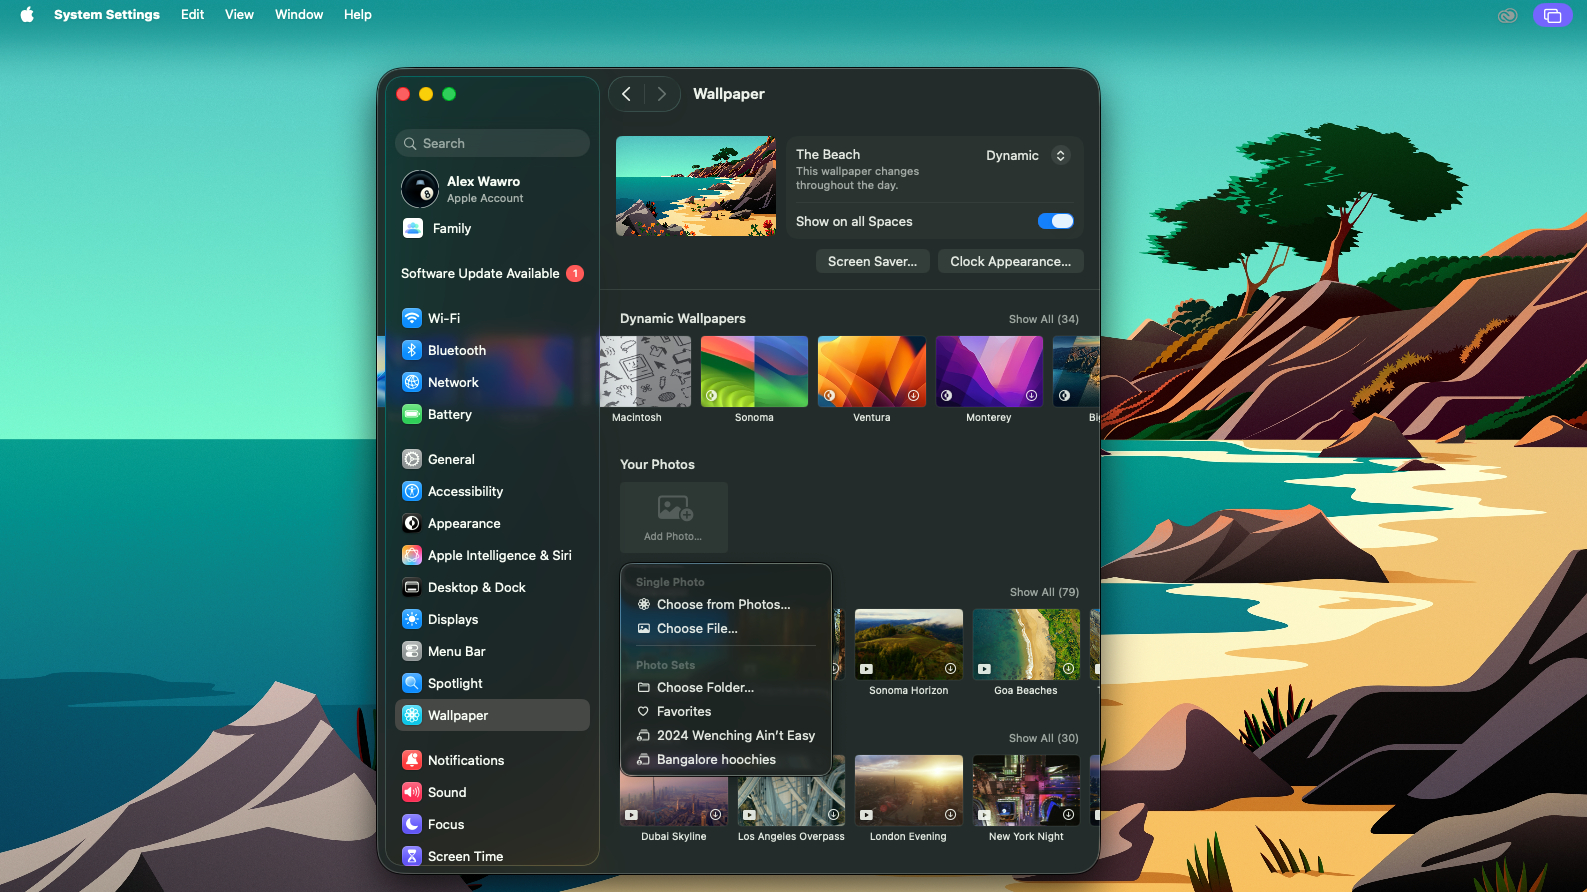Viewport: 1587px width, 892px height.
Task: Click The Beach current wallpaper preview
Action: pyautogui.click(x=696, y=186)
